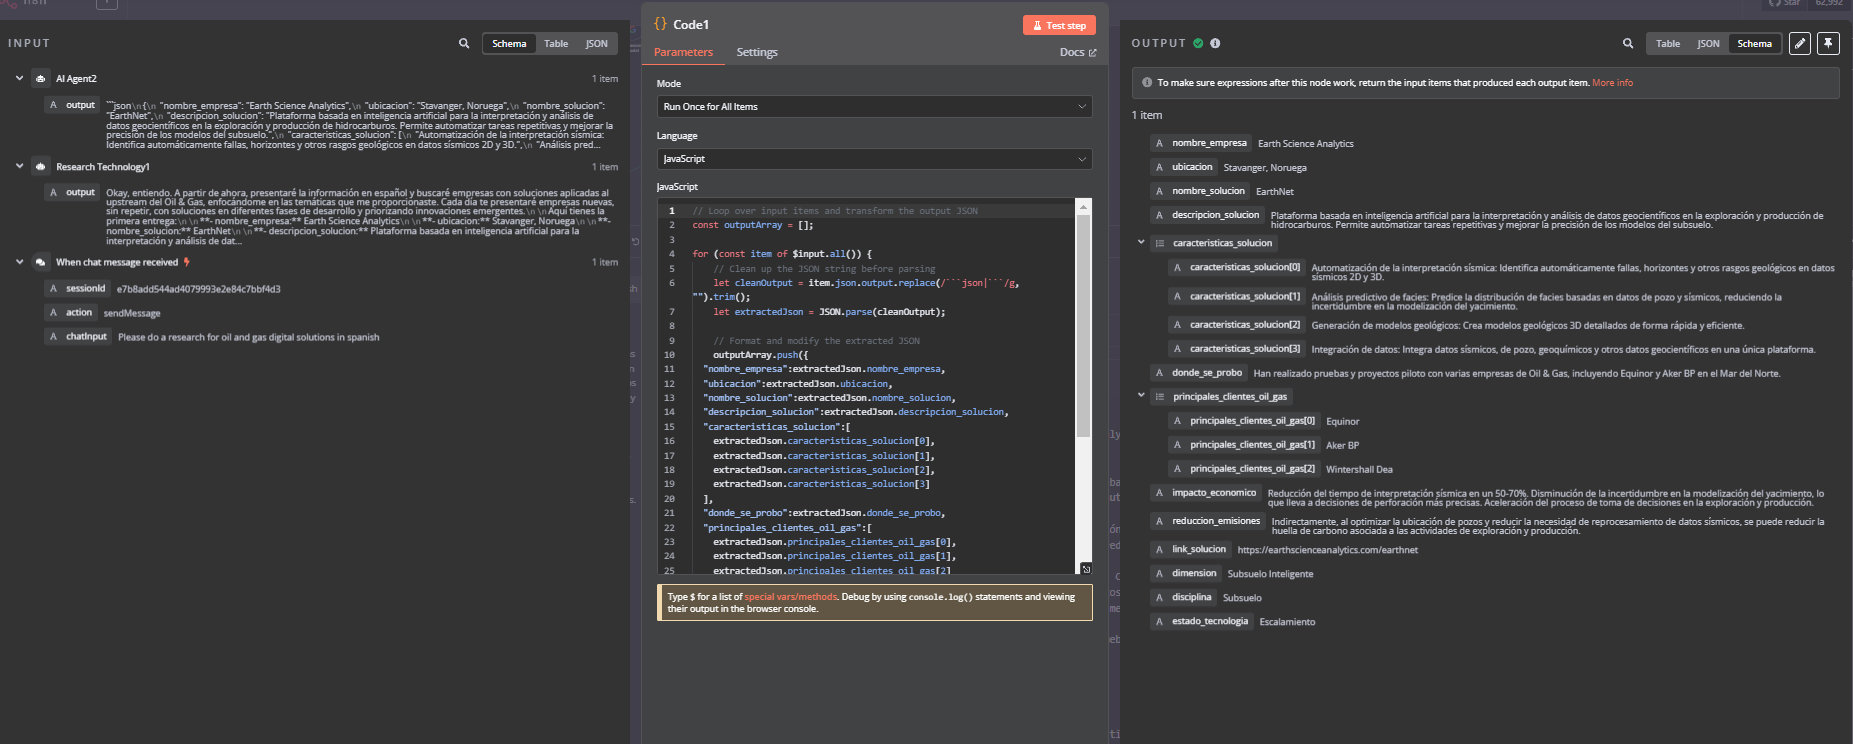Open the special vars/methods link
Image resolution: width=1853 pixels, height=744 pixels.
click(x=790, y=597)
